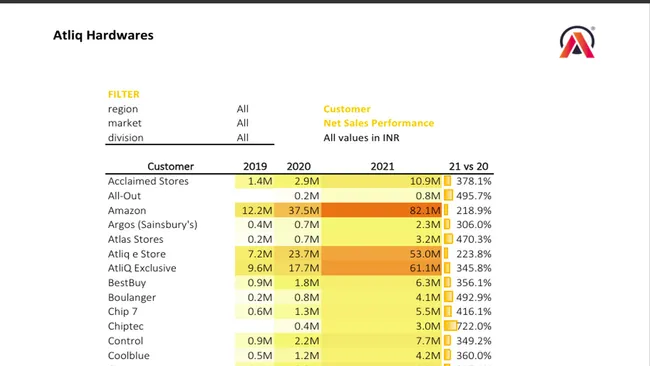Click the '21 vs 20' column header
The height and width of the screenshot is (366, 650).
468,167
